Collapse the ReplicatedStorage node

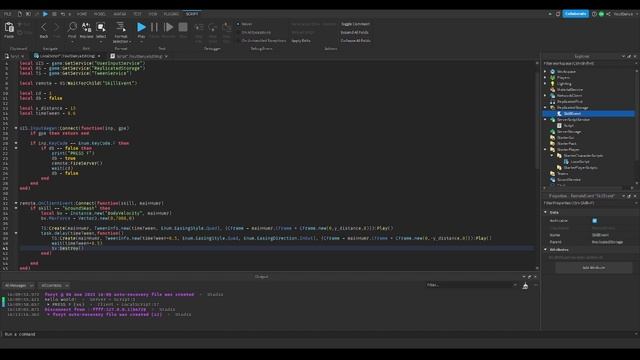tap(545, 108)
